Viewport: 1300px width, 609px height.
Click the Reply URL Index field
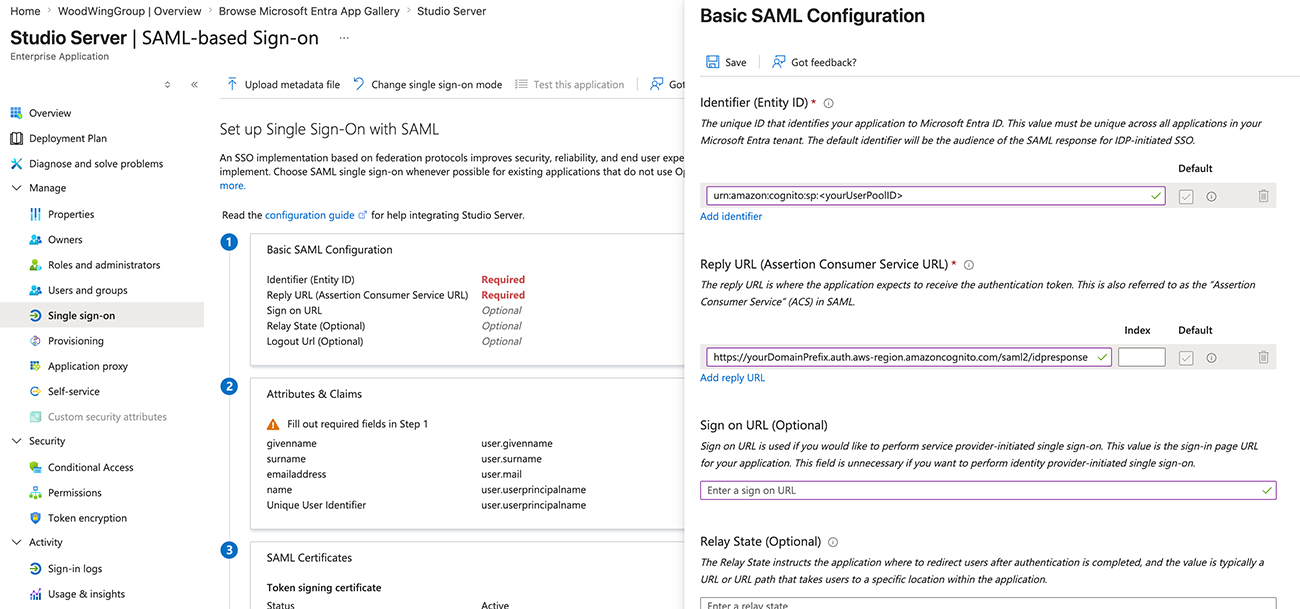pyautogui.click(x=1141, y=357)
